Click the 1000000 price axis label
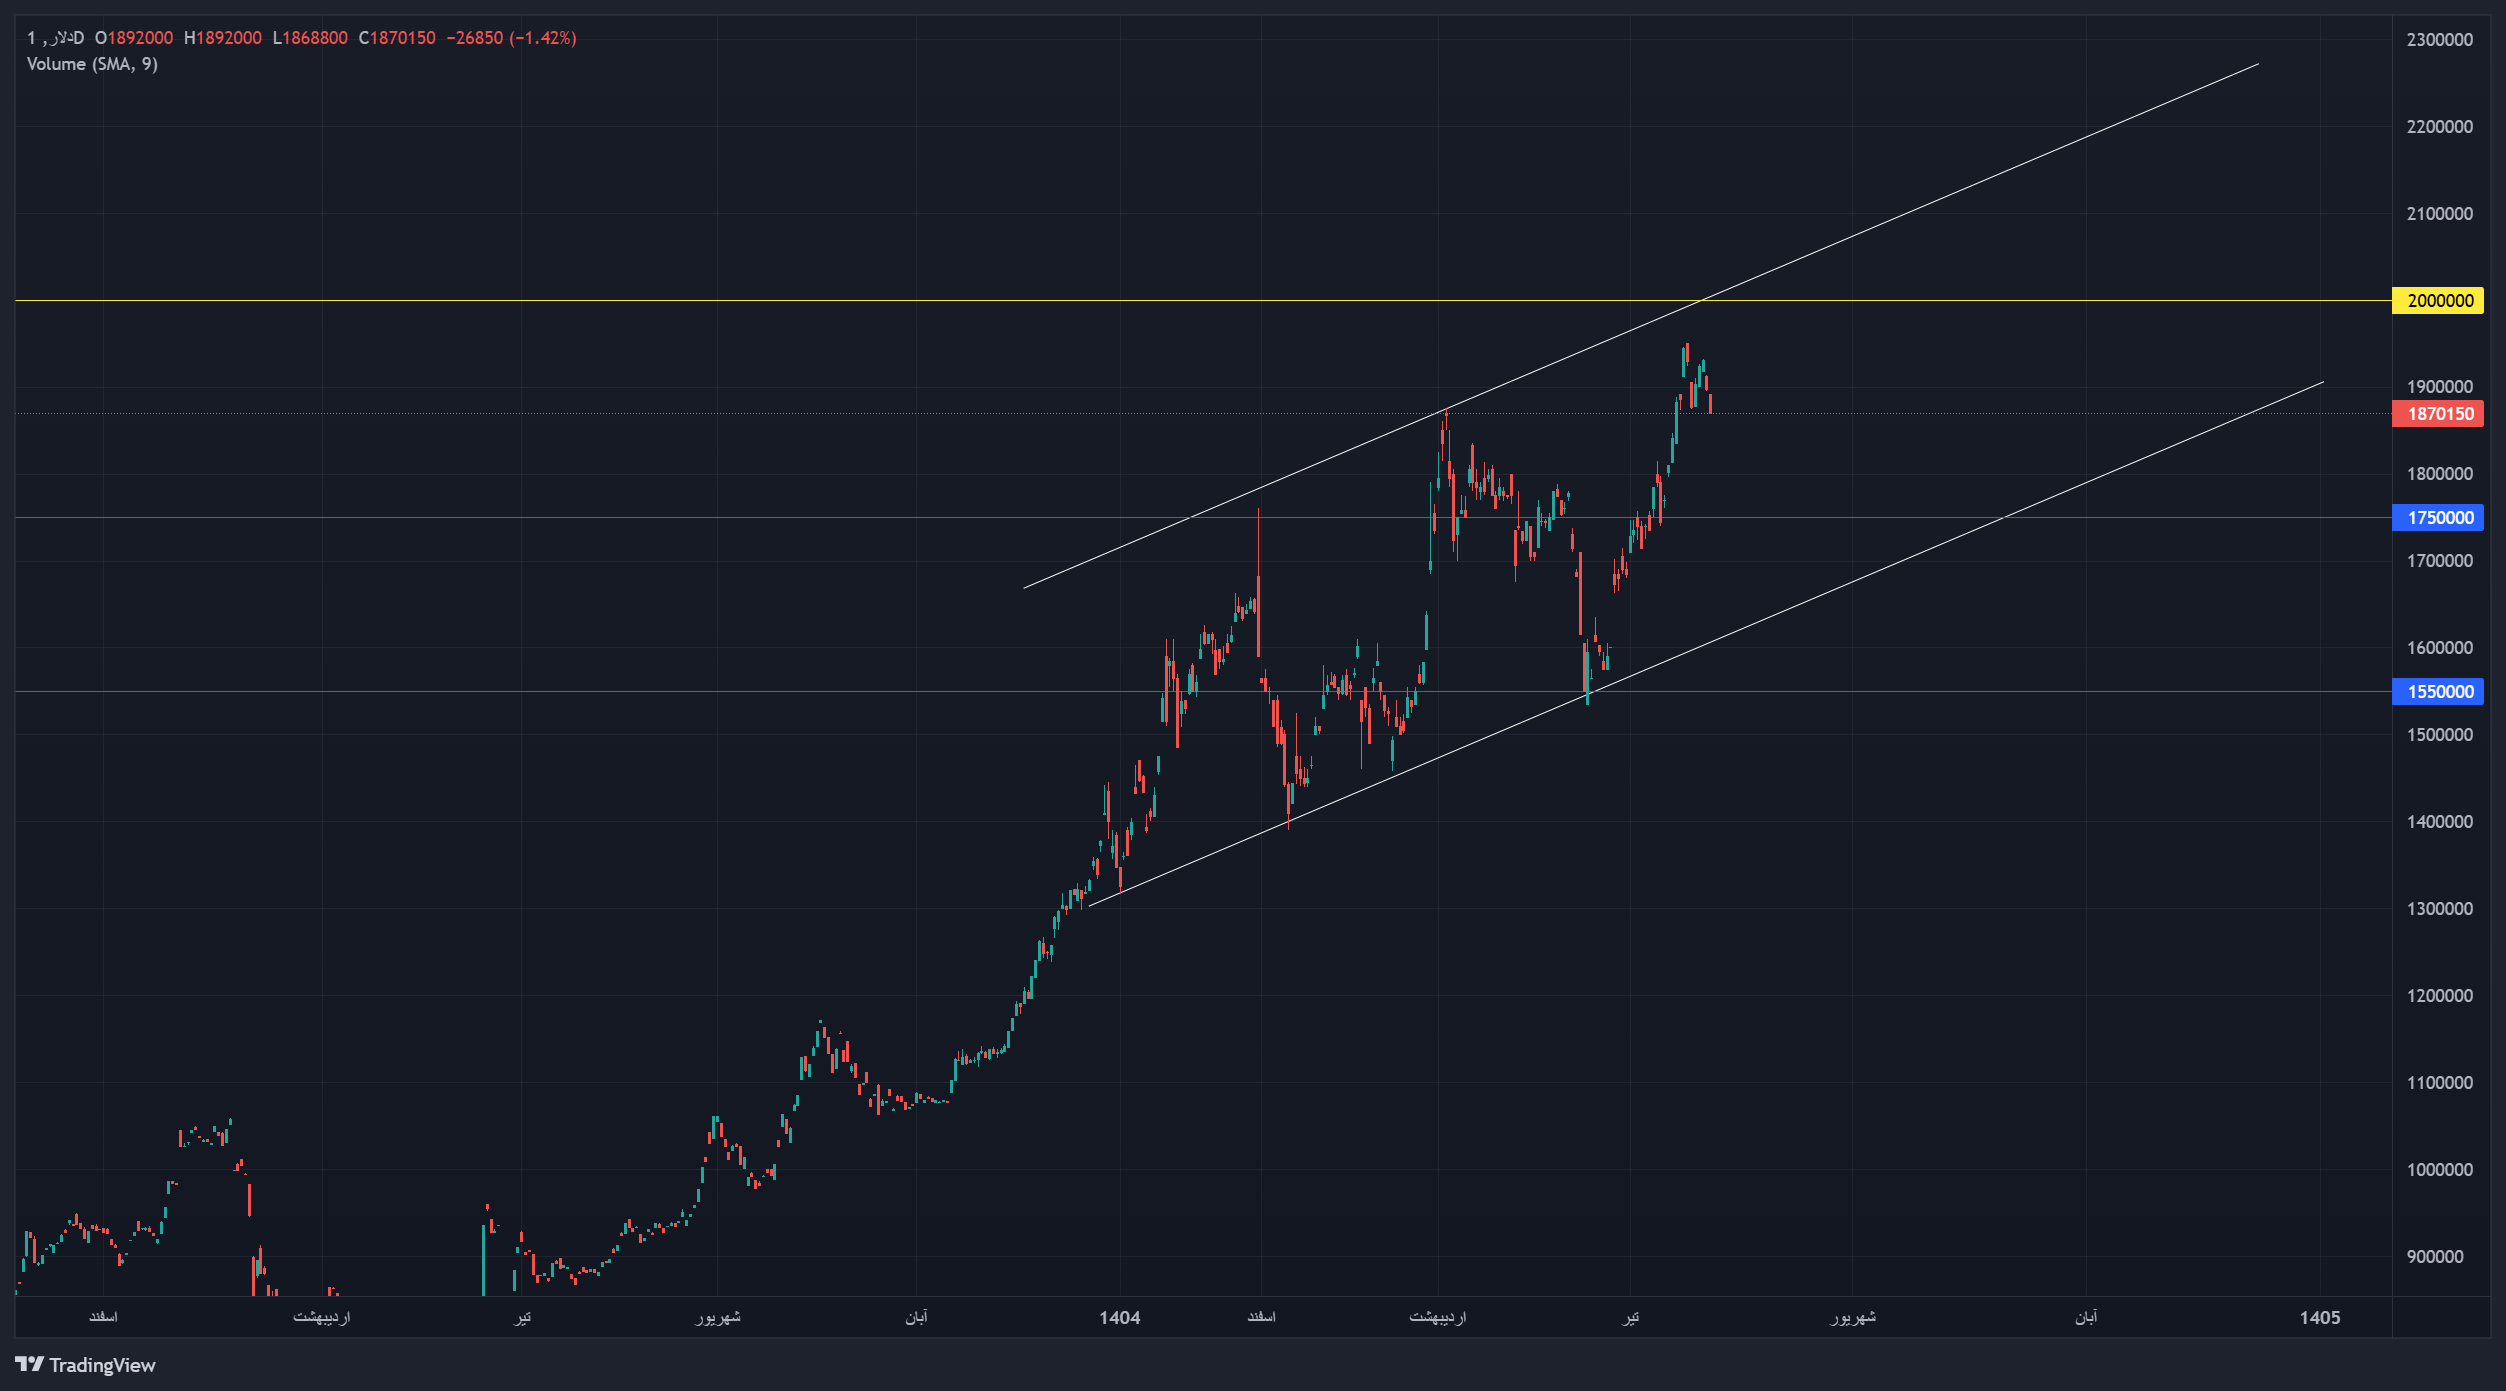This screenshot has width=2506, height=1391. click(2440, 1170)
